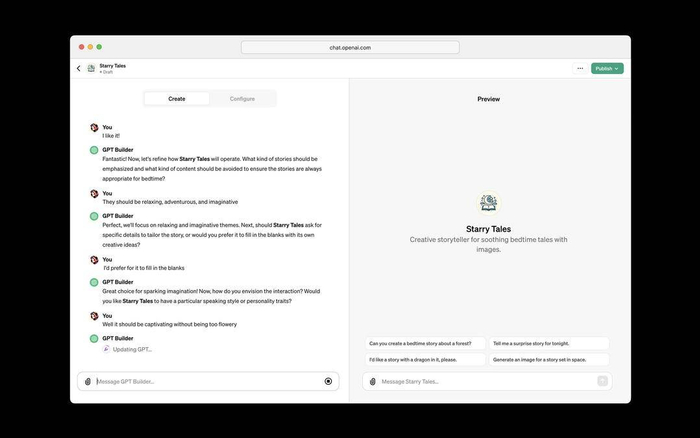The height and width of the screenshot is (438, 700).
Task: Click the Starry Tales book logo in preview
Action: [488, 203]
